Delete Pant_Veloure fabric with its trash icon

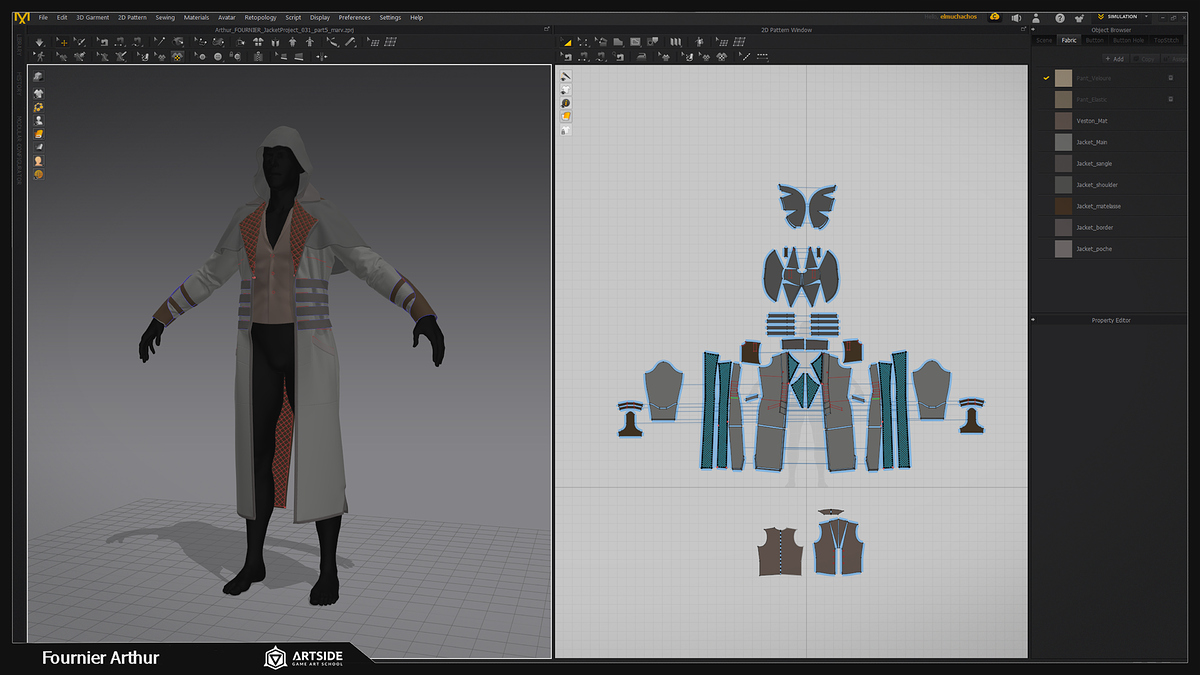click(1170, 77)
